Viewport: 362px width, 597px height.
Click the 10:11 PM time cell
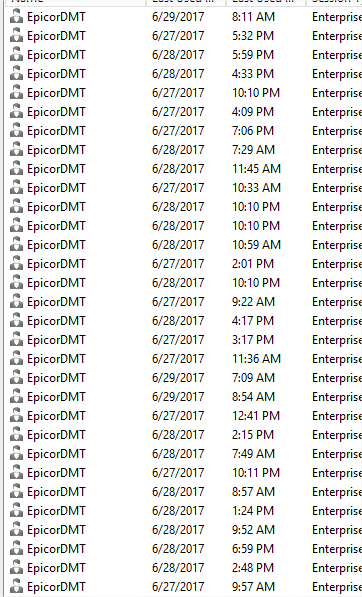pos(256,473)
